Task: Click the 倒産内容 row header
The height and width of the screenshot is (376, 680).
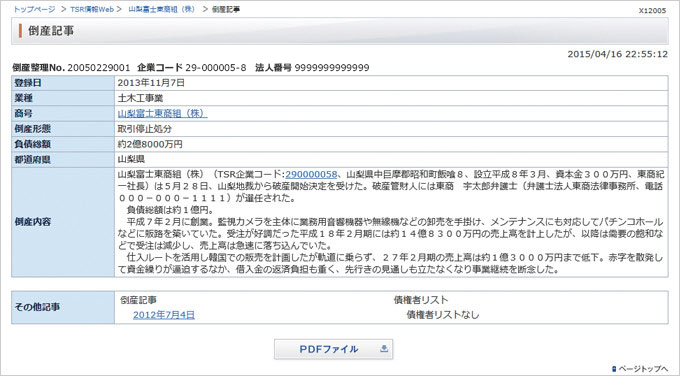Action: click(x=63, y=222)
